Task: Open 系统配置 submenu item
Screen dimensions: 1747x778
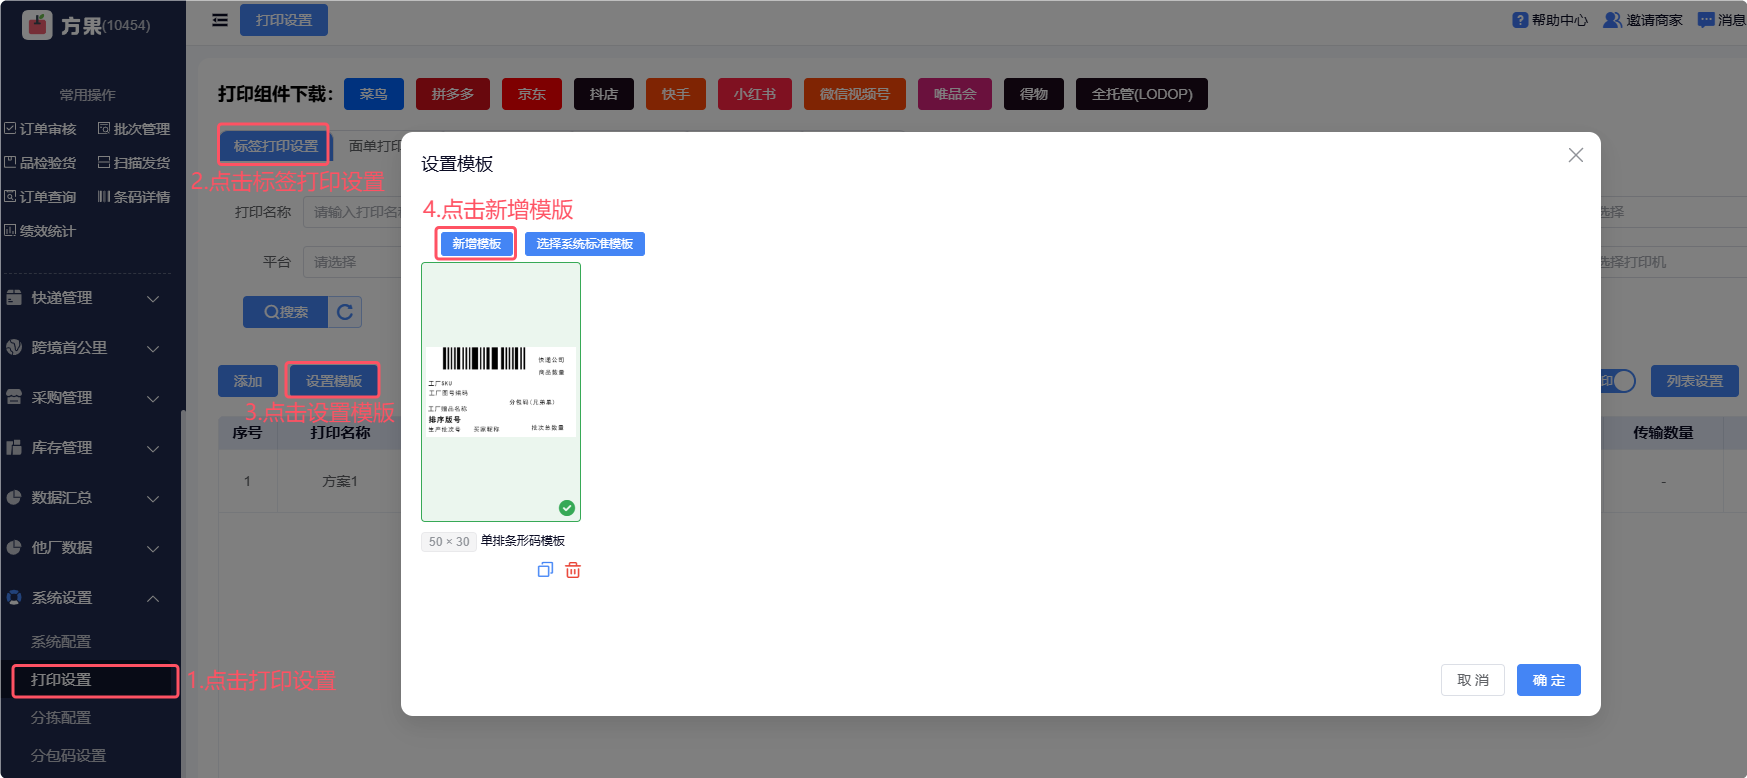Action: [x=61, y=642]
